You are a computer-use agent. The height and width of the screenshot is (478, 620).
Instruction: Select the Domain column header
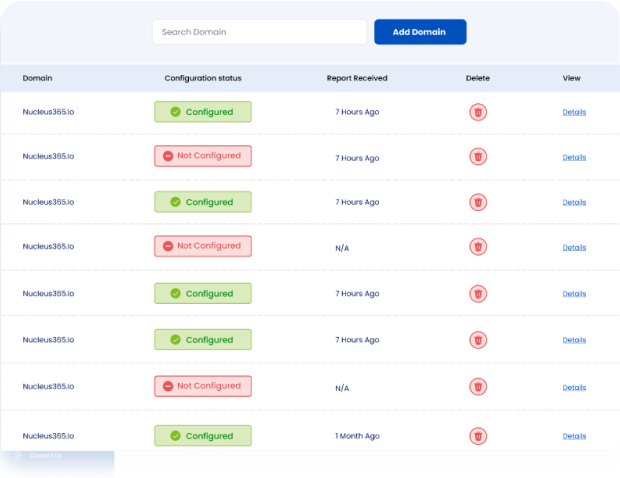[38, 78]
